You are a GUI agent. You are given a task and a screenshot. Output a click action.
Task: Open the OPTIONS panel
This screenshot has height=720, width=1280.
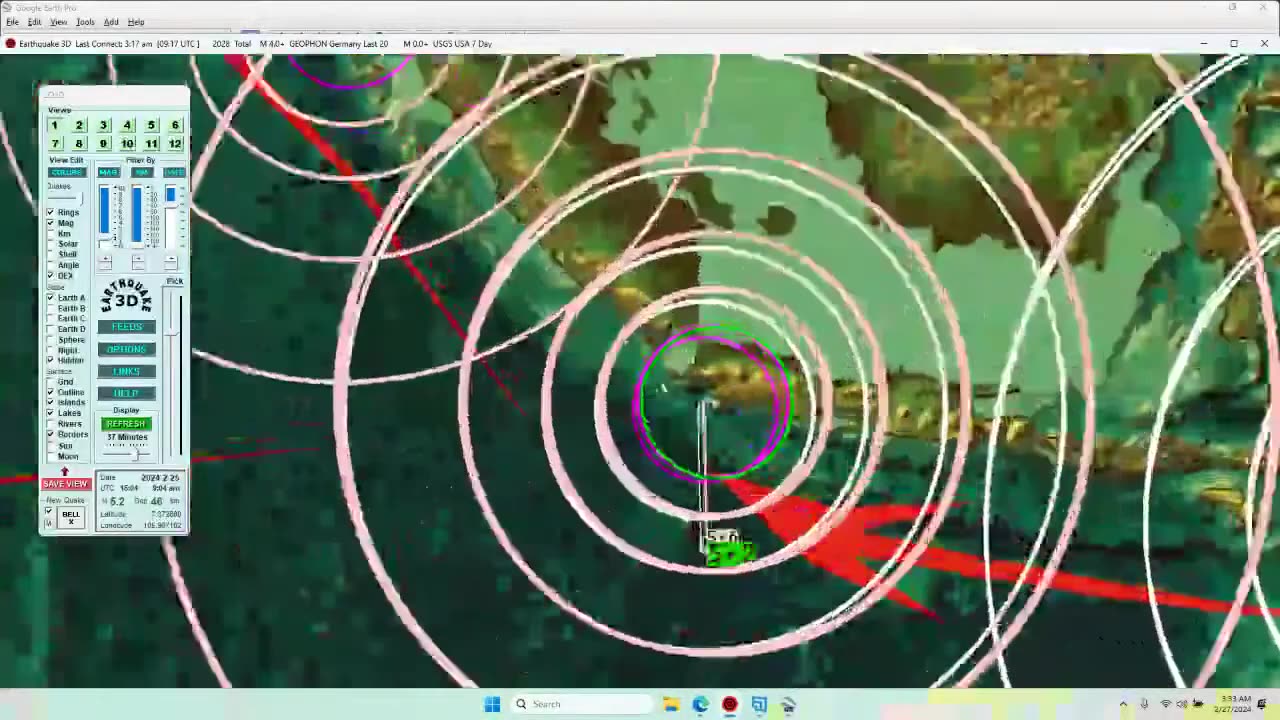point(126,349)
